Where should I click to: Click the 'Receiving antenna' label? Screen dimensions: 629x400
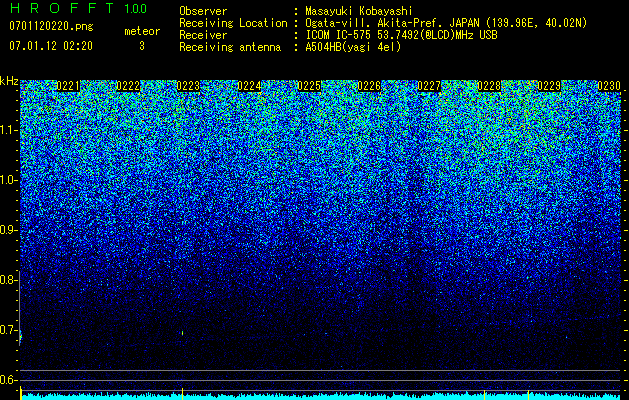[x=230, y=47]
